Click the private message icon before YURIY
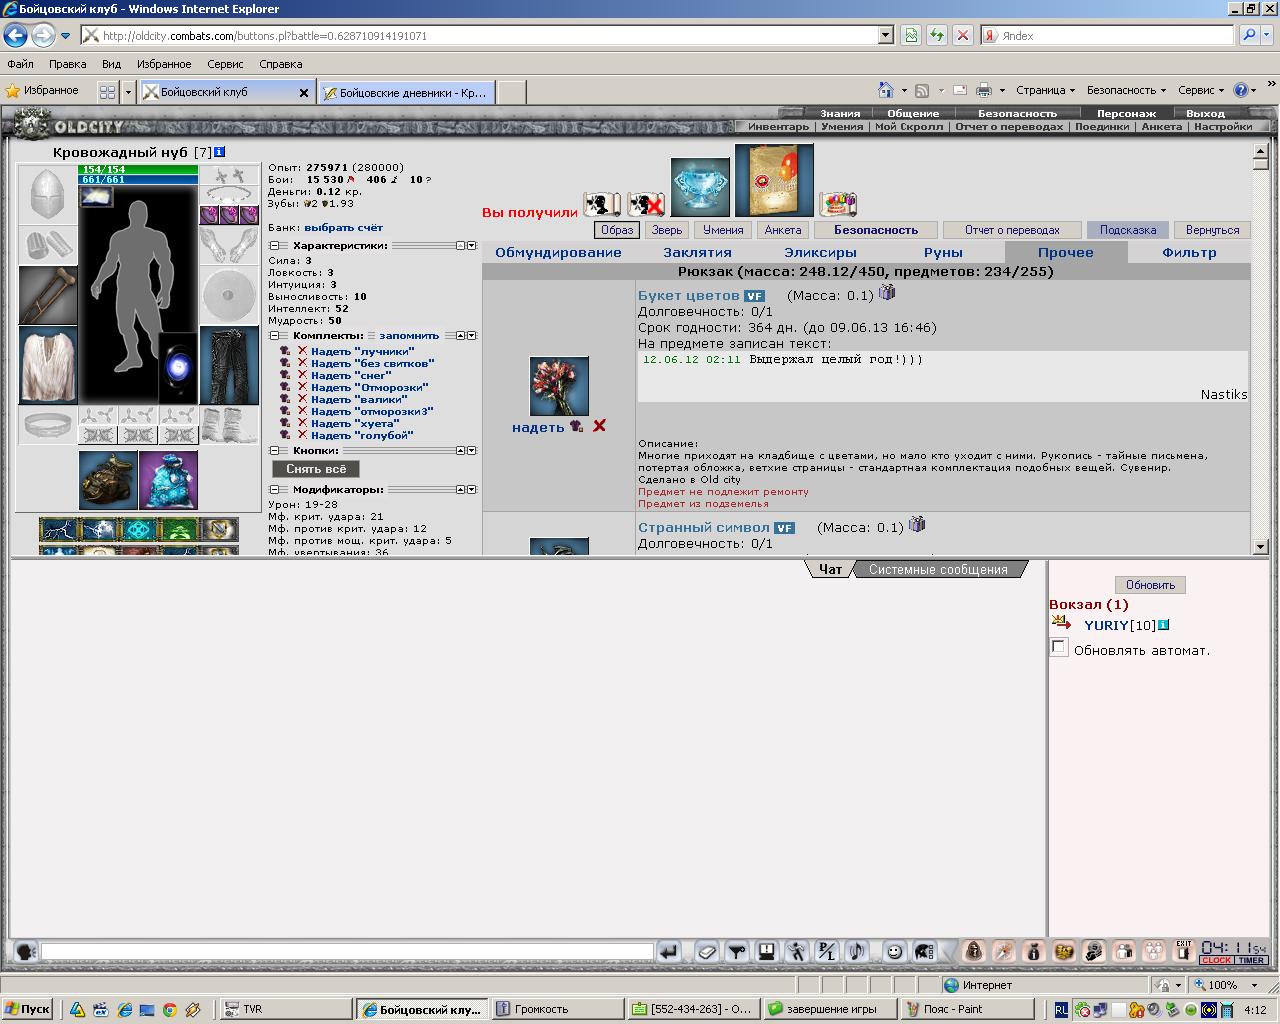1280x1024 pixels. pos(1061,623)
